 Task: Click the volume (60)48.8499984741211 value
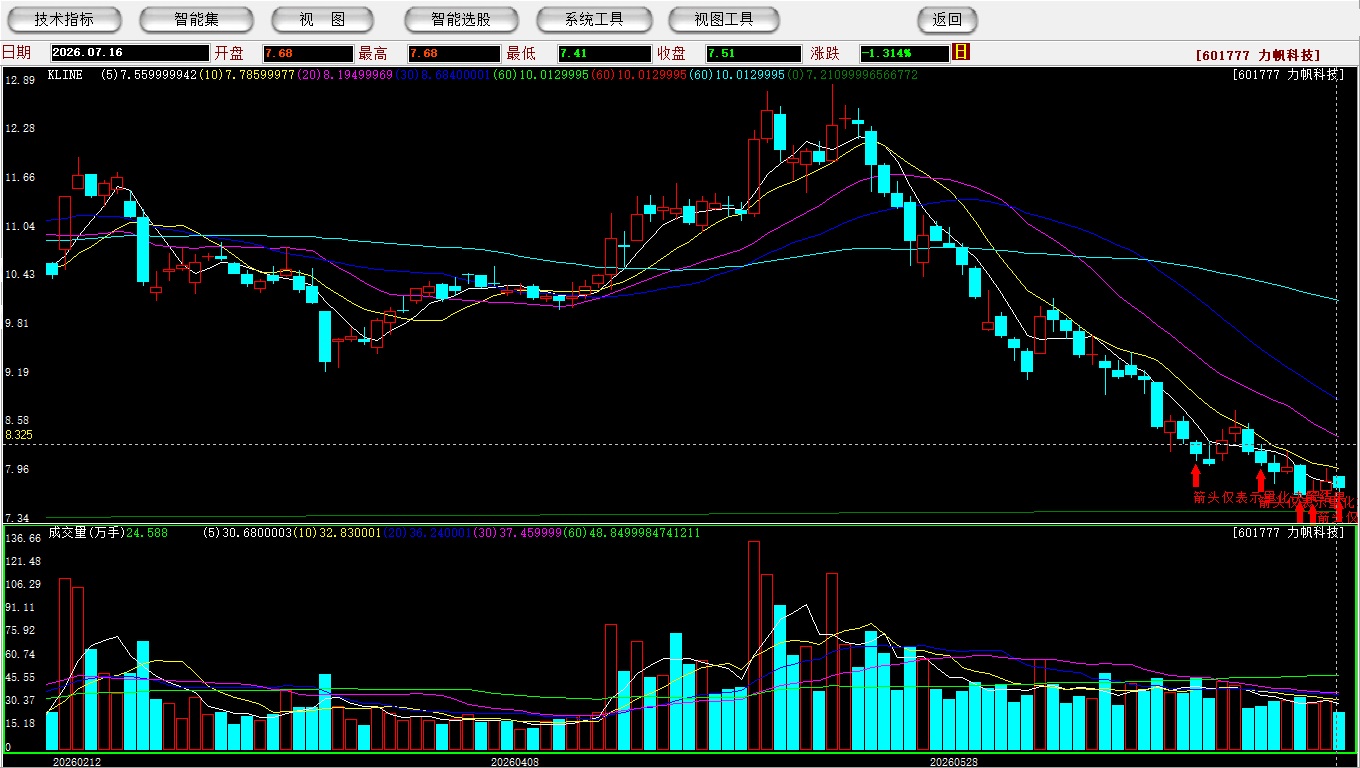tap(634, 533)
